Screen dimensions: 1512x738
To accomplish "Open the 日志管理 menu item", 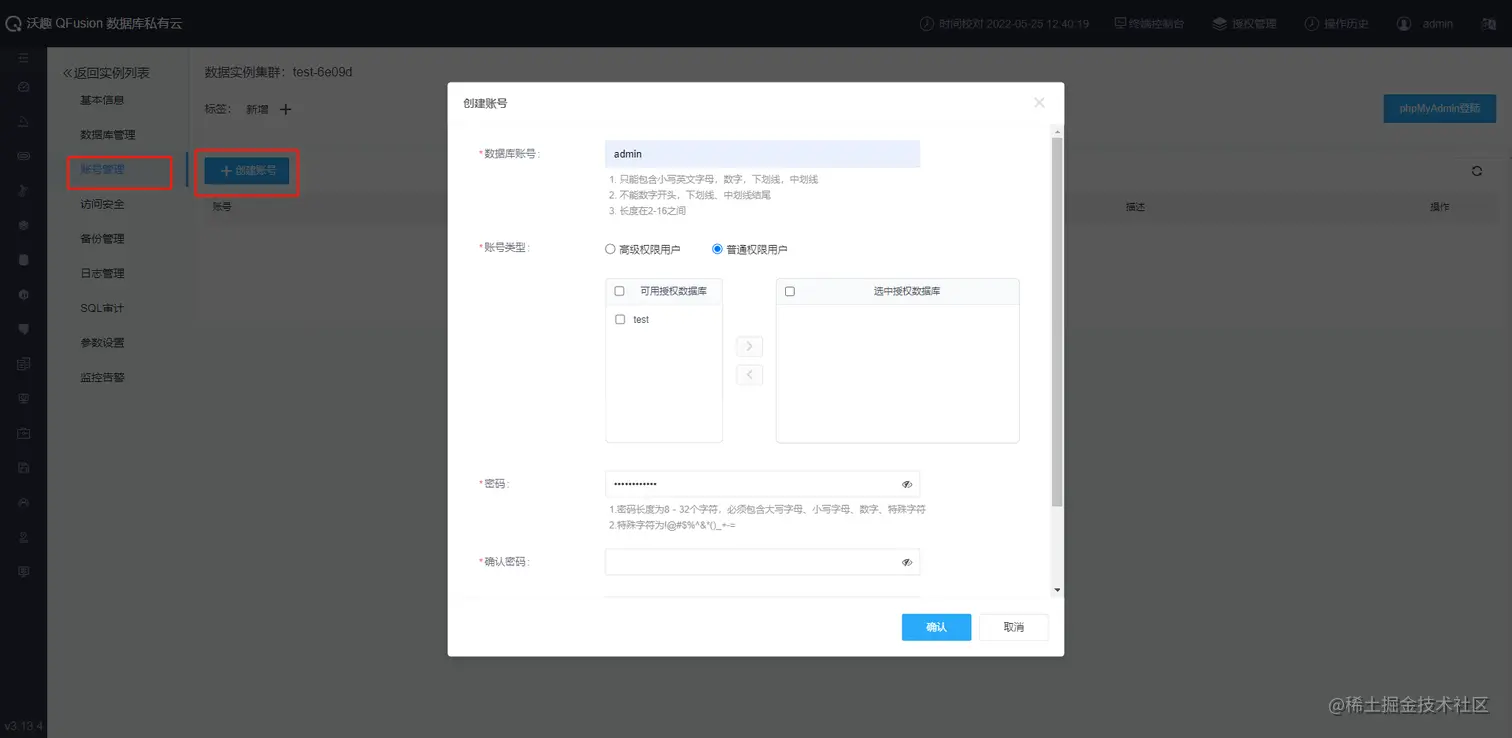I will (102, 273).
